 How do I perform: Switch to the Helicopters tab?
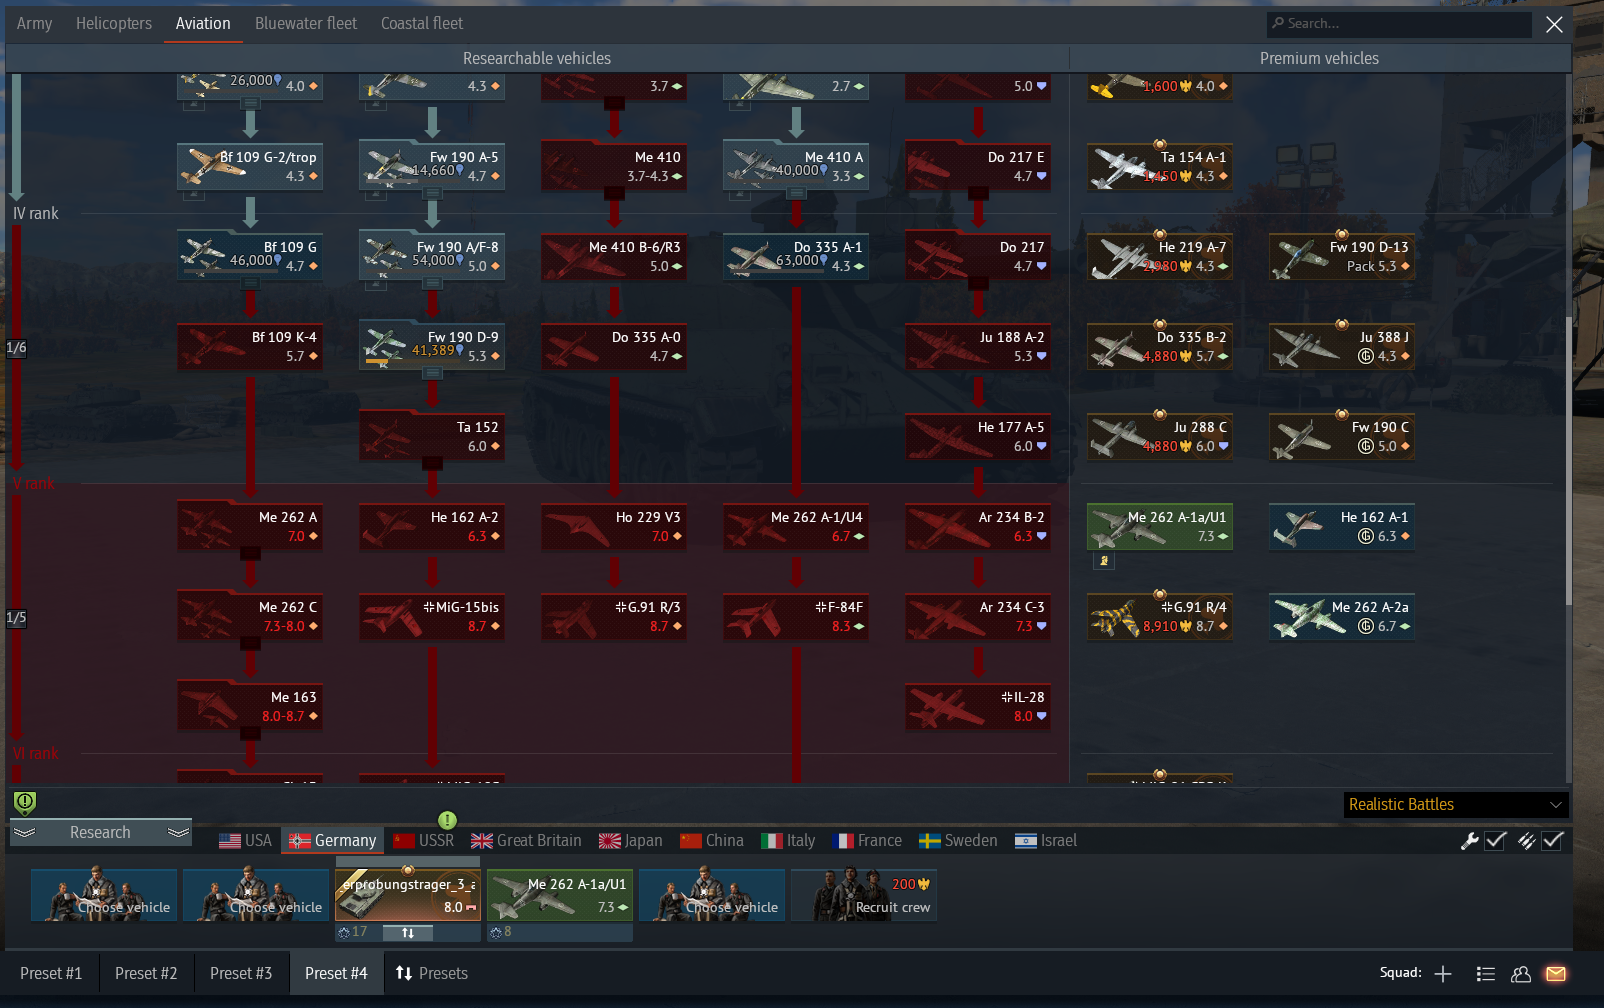coord(114,23)
